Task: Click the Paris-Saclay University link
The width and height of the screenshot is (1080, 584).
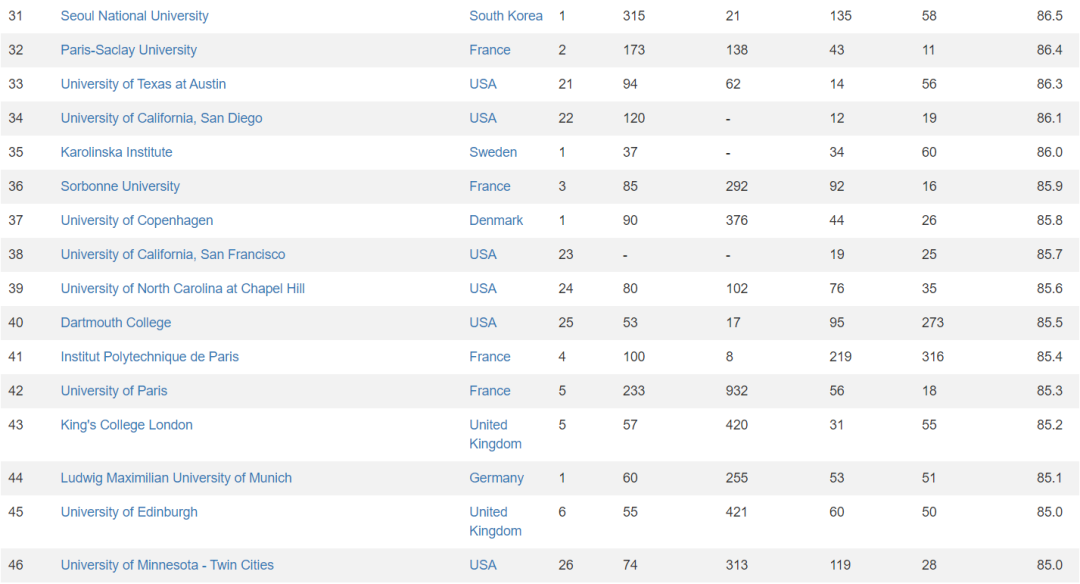Action: 128,50
